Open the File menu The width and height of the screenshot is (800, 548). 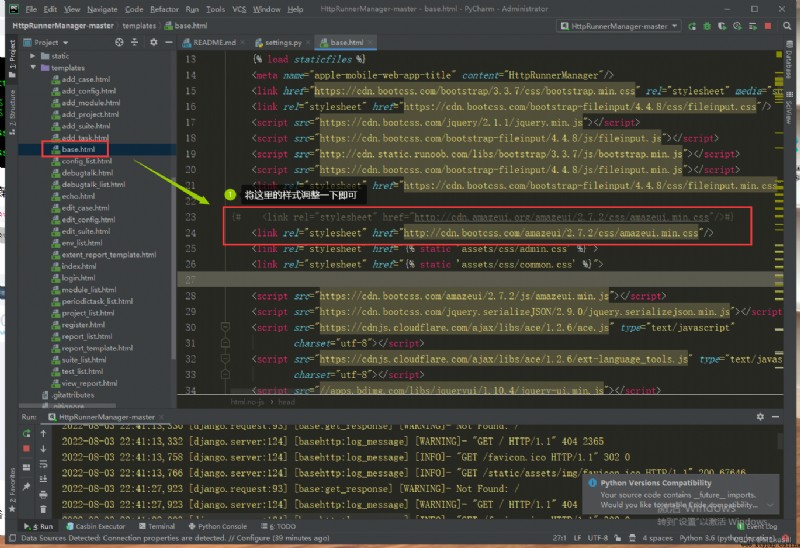click(31, 9)
